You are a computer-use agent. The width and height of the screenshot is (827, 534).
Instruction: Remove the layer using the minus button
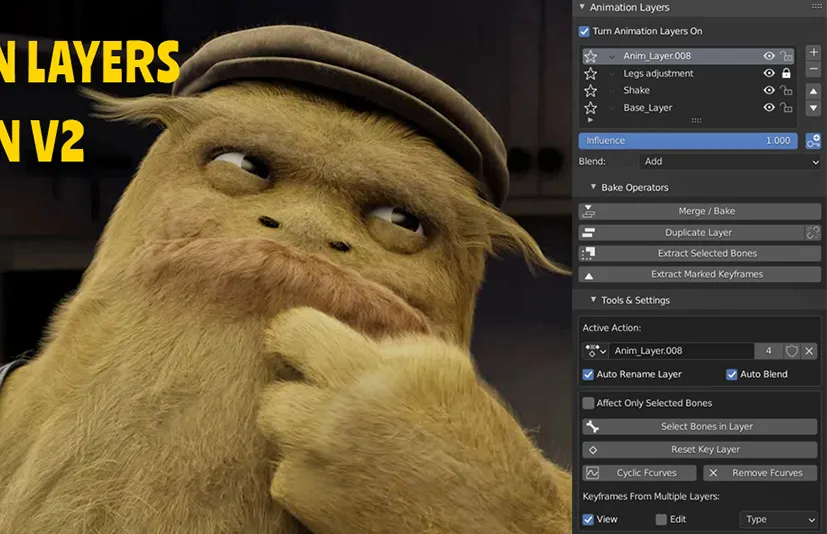813,69
